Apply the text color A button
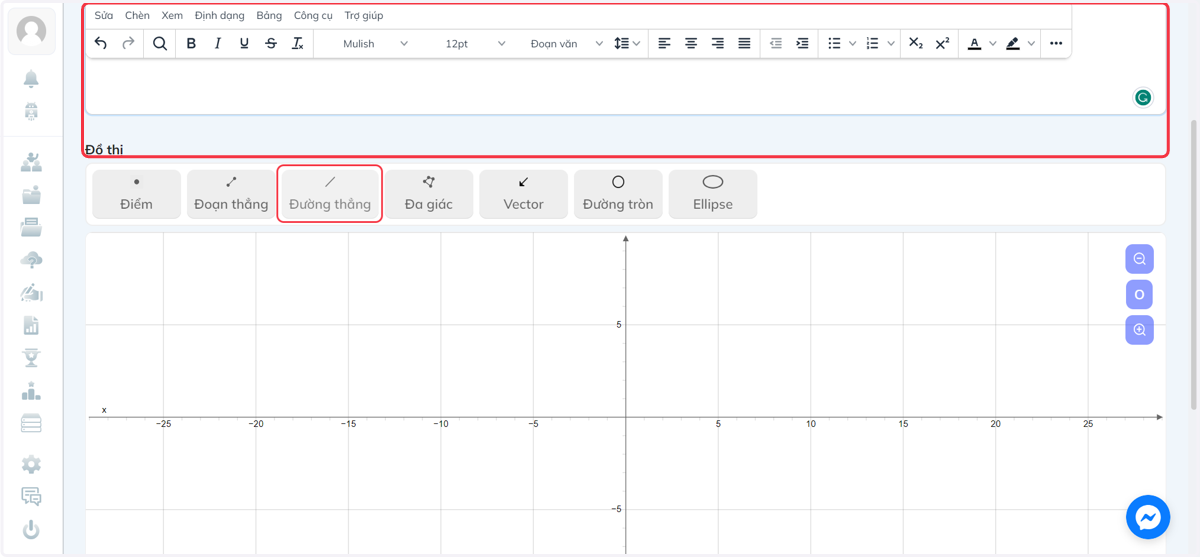1200x557 pixels. pyautogui.click(x=974, y=43)
